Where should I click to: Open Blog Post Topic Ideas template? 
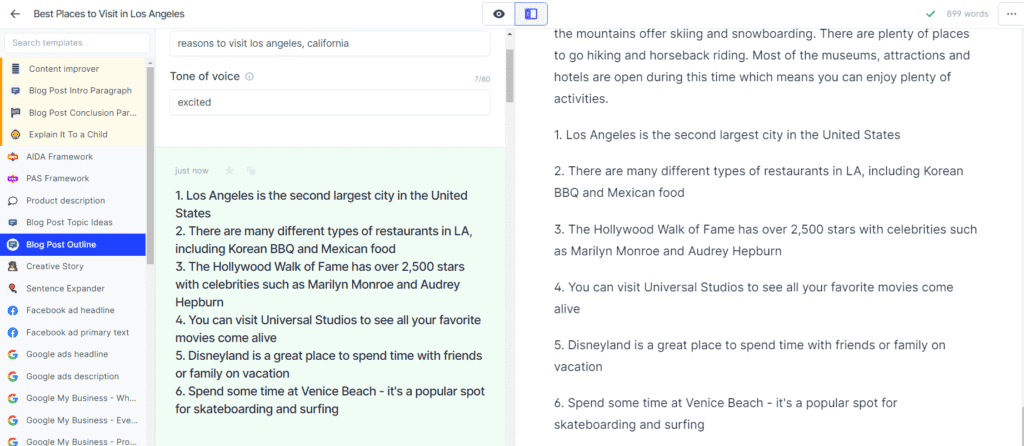[73, 223]
